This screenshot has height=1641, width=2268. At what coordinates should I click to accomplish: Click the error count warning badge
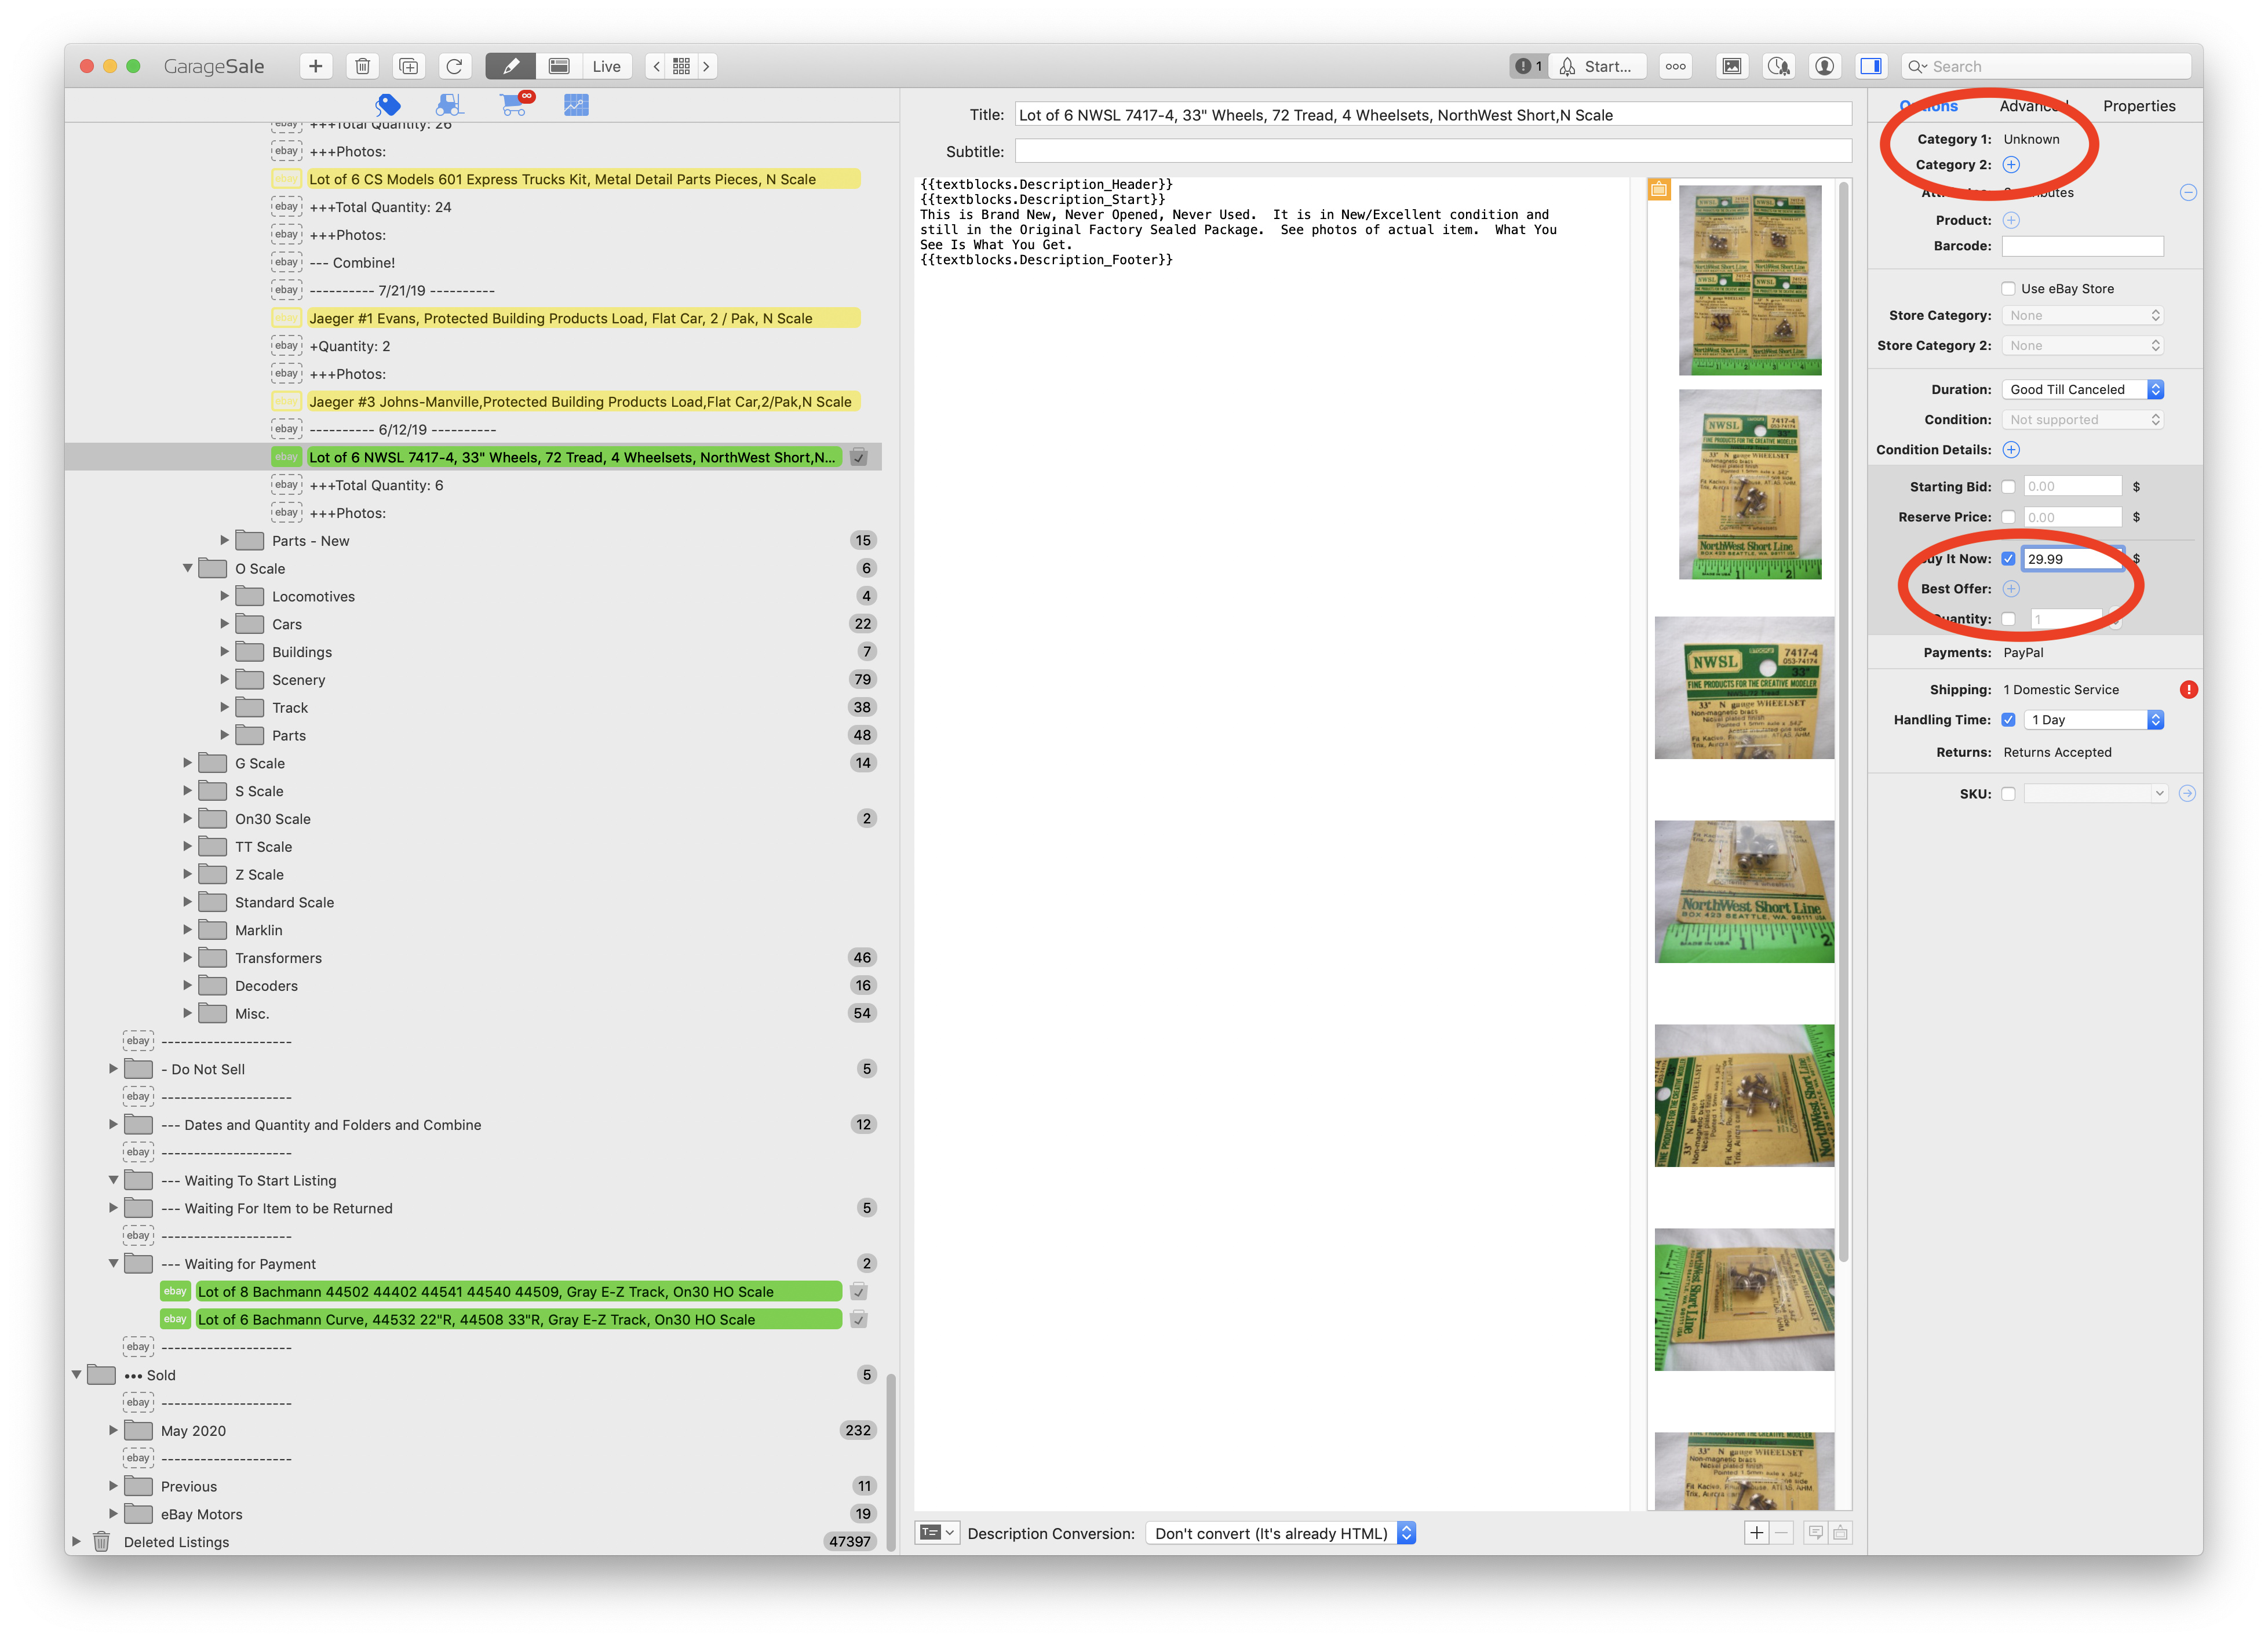coord(1528,66)
